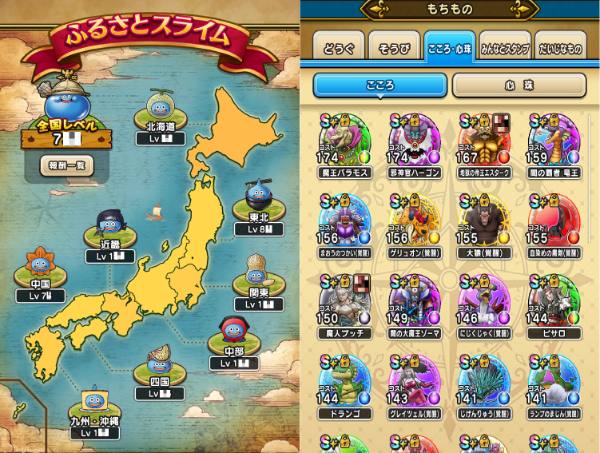Select the 中部 red slime icon
The height and width of the screenshot is (453, 600).
click(234, 331)
